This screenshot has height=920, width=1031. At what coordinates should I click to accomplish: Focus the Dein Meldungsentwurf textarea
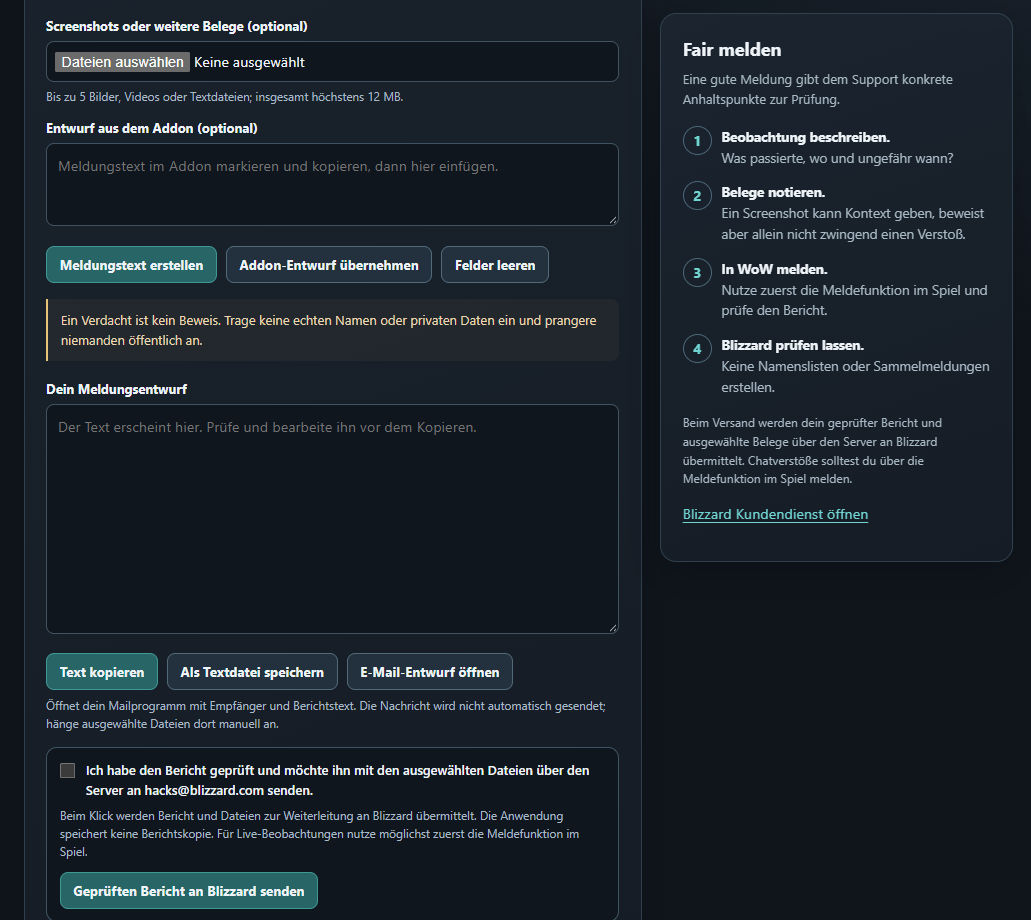point(332,519)
